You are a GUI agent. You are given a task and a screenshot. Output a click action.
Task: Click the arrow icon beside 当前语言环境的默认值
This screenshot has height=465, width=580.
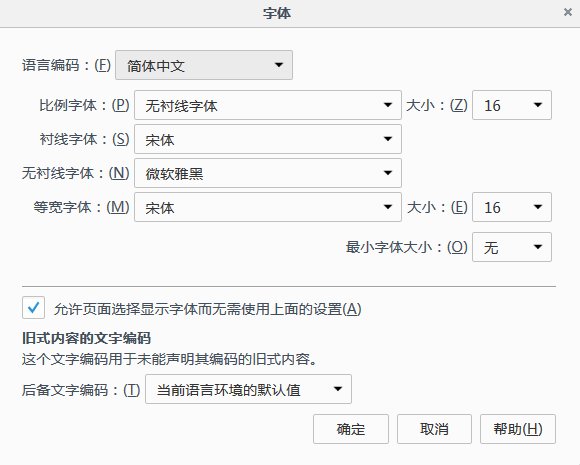[x=337, y=389]
